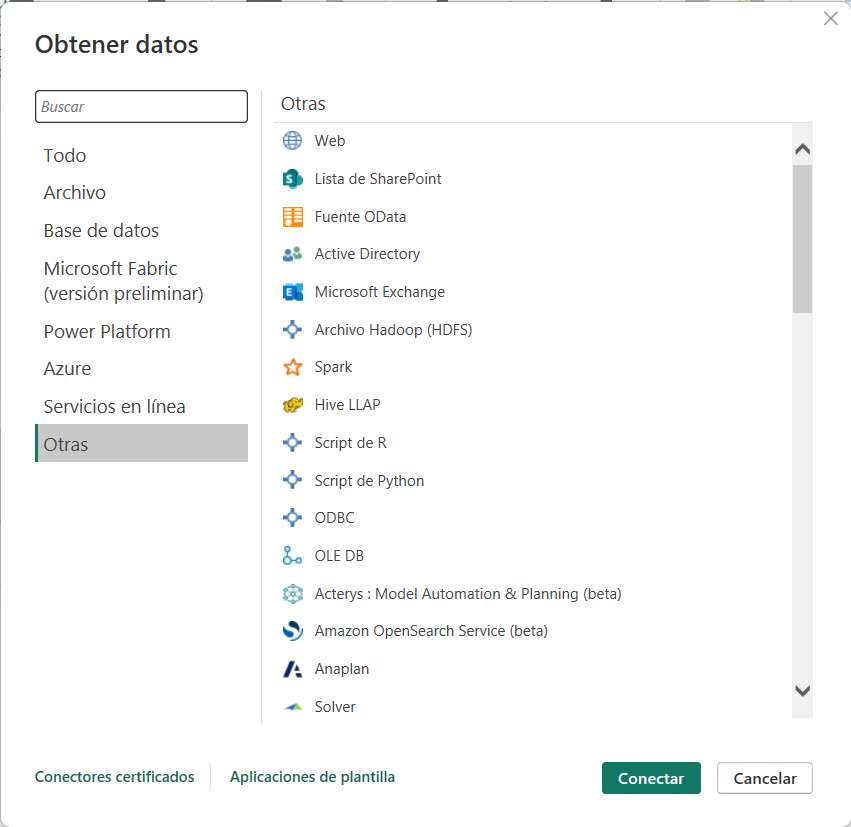Screen dimensions: 851x827
Task: Select the Azure category
Action: click(x=67, y=368)
